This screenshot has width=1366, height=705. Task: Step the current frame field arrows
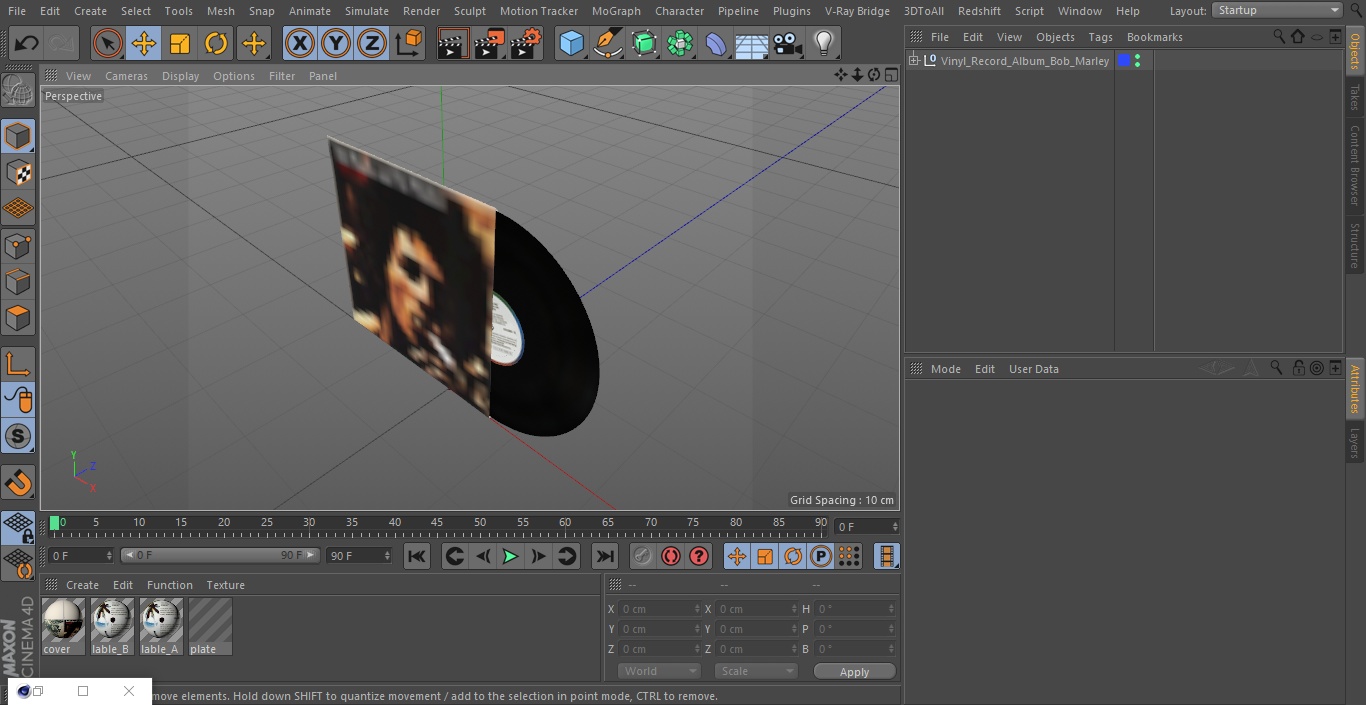(895, 526)
